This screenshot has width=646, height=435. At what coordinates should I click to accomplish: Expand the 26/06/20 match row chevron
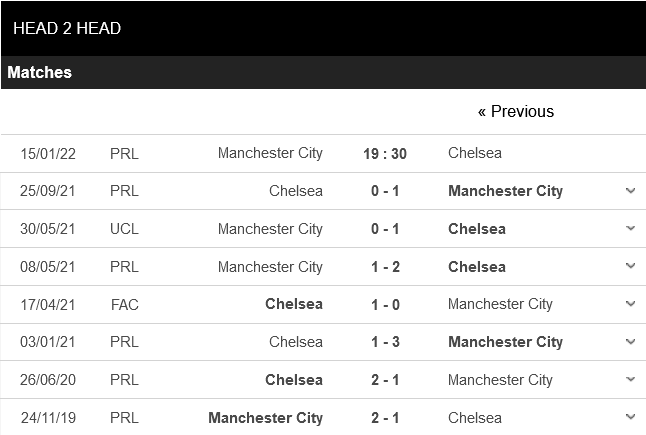(x=630, y=380)
